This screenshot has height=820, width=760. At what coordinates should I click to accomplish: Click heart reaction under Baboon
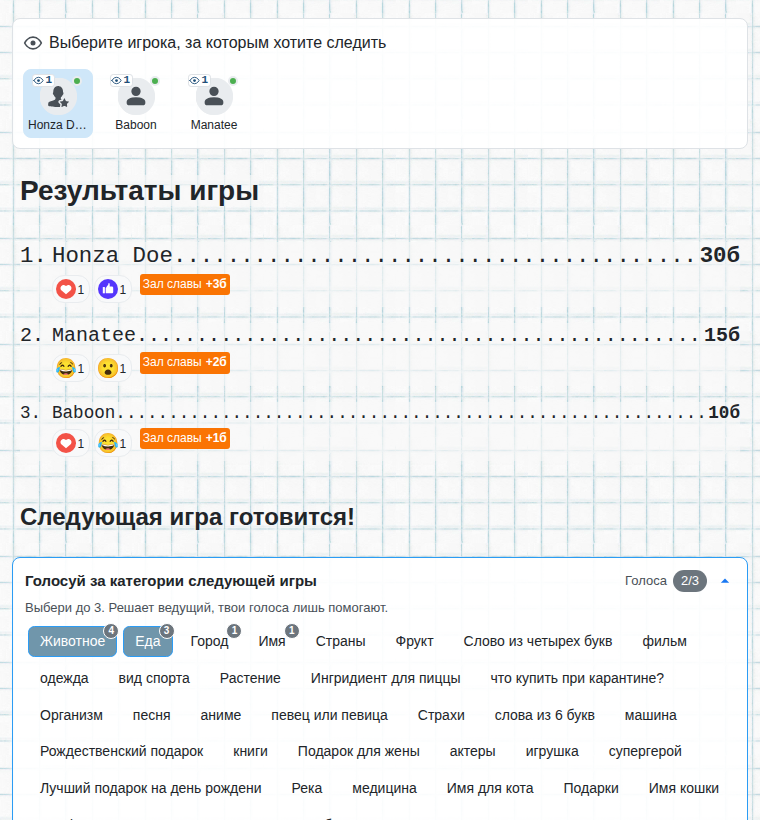[71, 443]
